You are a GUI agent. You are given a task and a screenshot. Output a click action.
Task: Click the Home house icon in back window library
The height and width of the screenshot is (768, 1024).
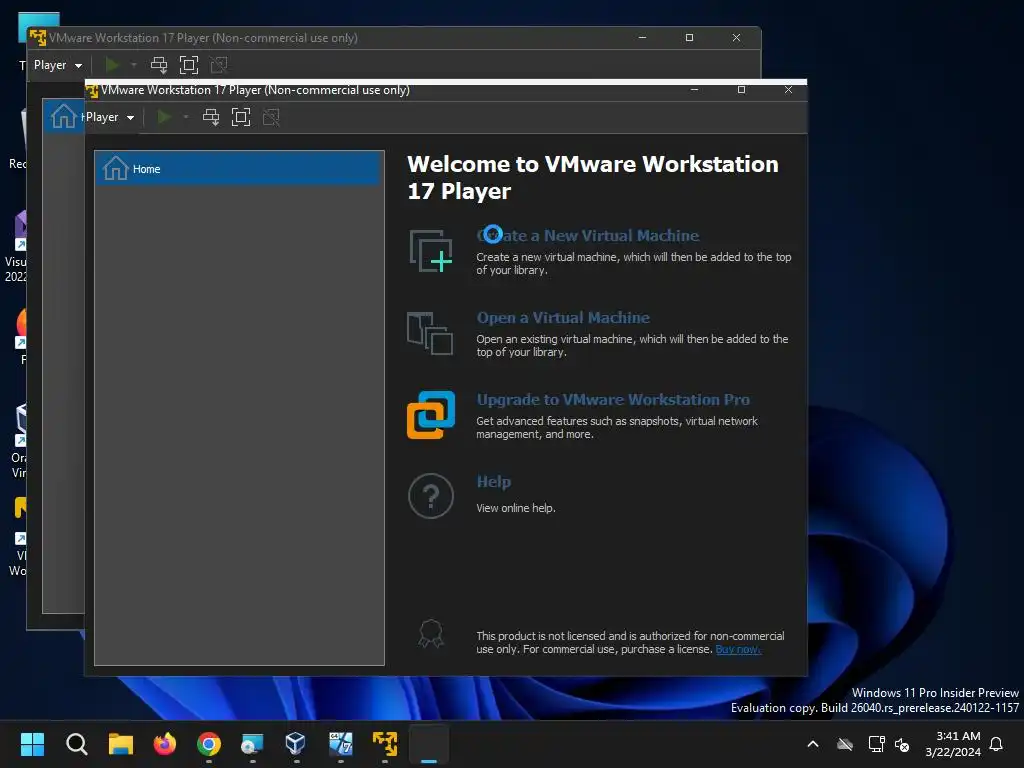[63, 116]
